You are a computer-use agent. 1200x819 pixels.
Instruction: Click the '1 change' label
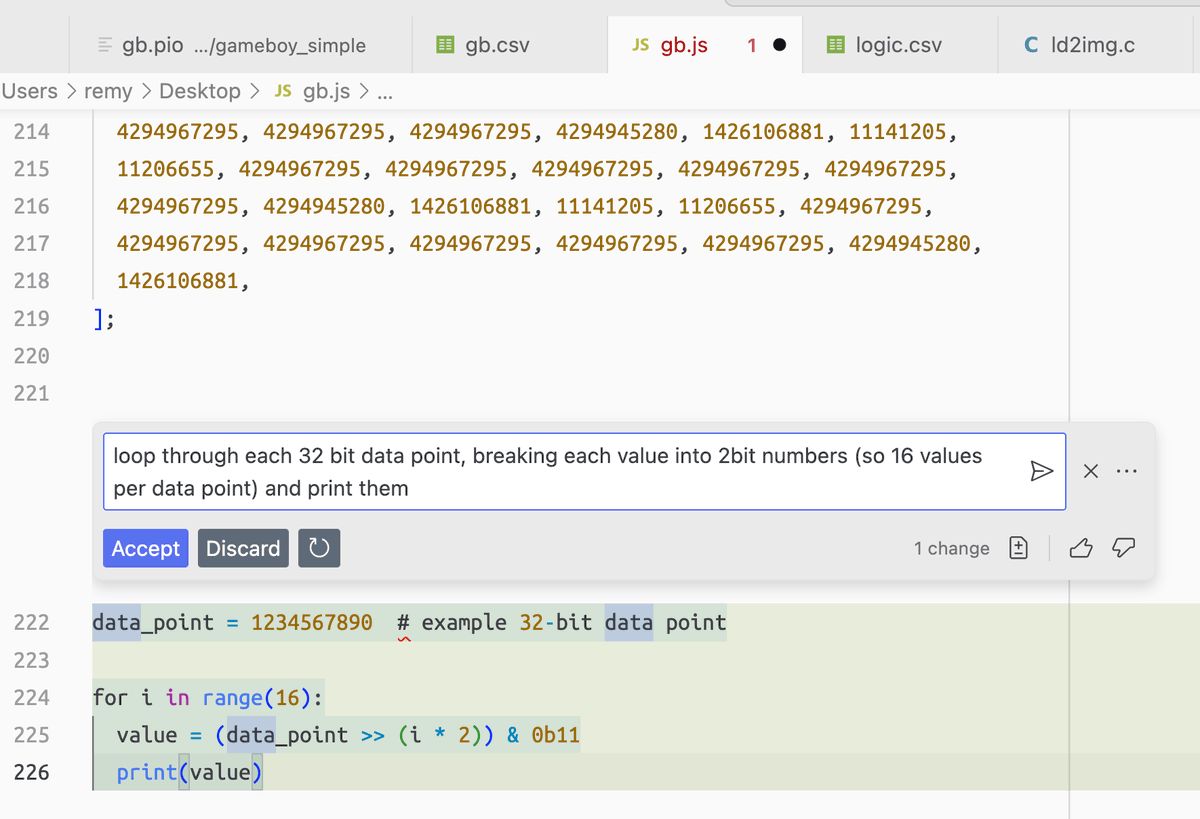(951, 548)
